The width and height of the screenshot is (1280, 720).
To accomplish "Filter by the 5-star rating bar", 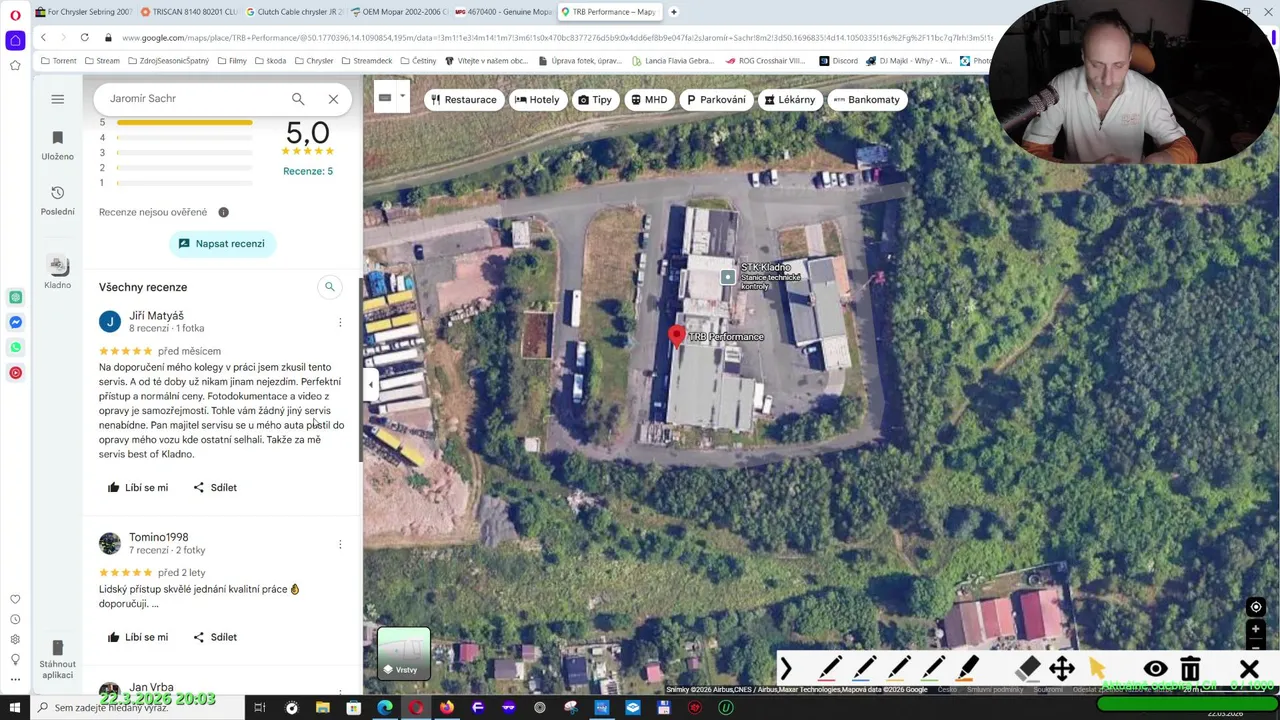I will 184,123.
